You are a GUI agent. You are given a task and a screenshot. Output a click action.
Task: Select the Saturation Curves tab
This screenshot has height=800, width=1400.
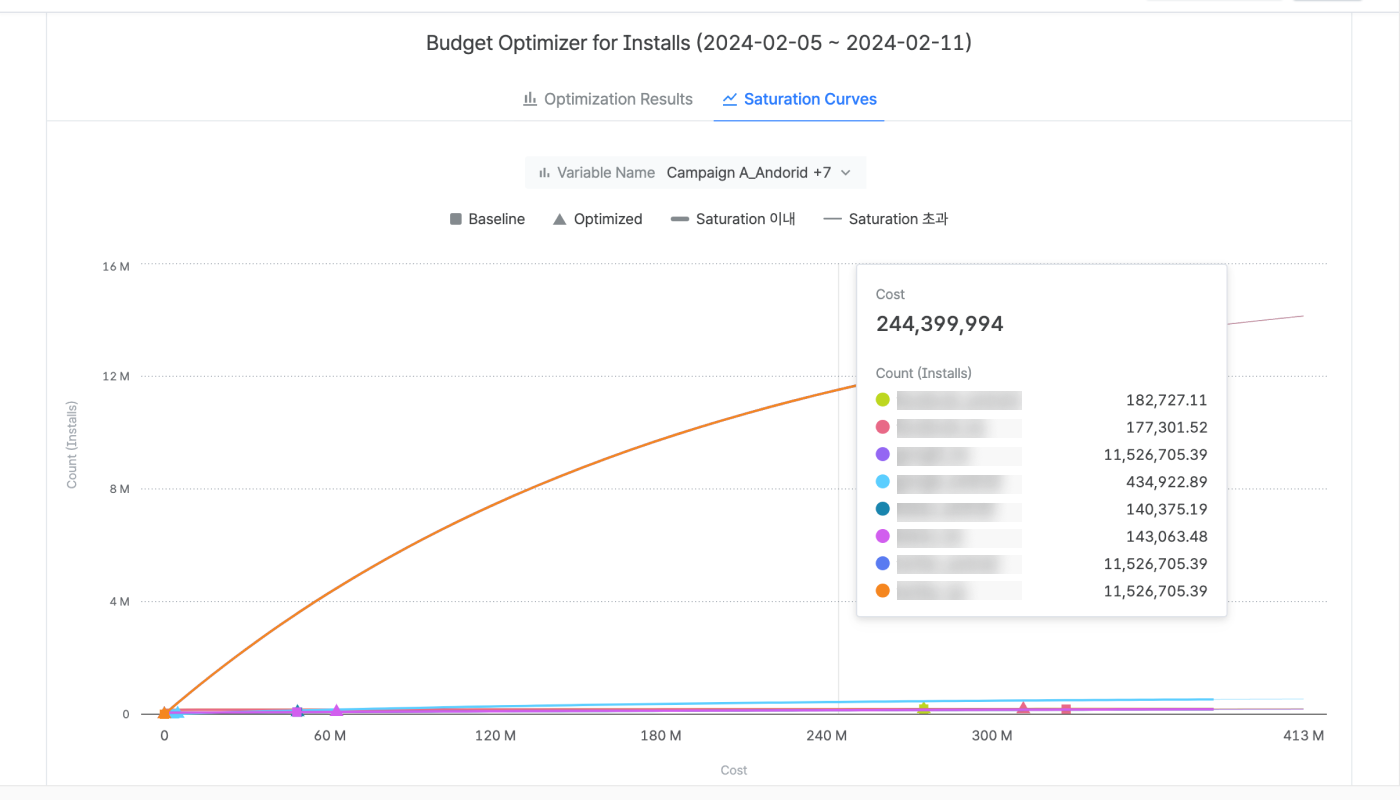tap(799, 99)
